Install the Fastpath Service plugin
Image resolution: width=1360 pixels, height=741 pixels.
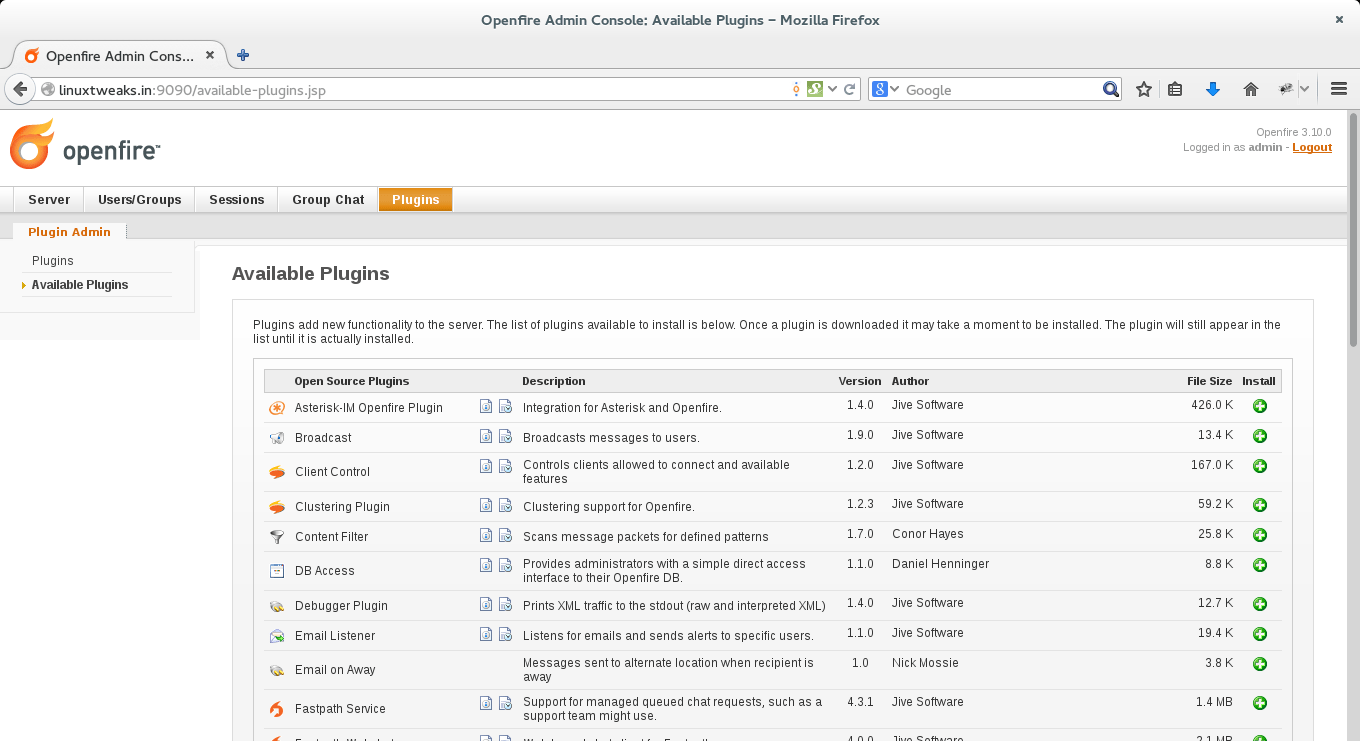(x=1260, y=704)
